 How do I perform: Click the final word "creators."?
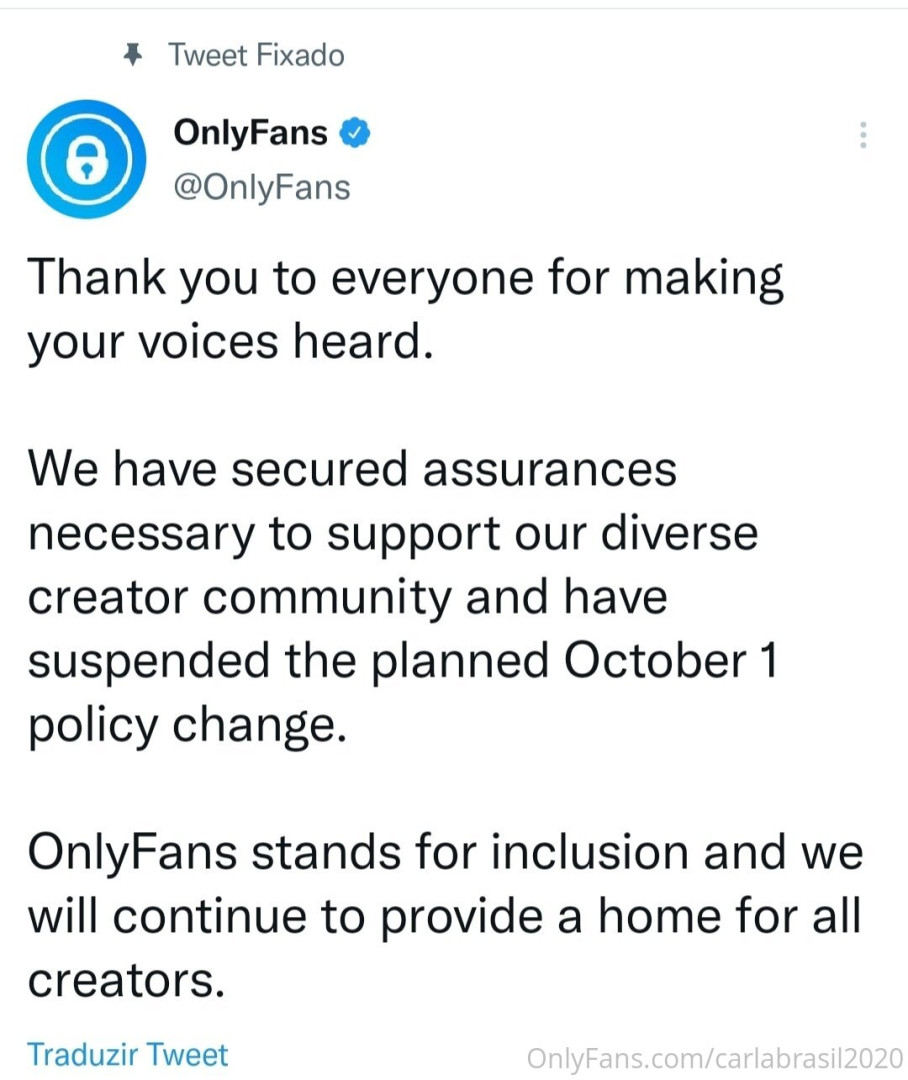(x=123, y=980)
